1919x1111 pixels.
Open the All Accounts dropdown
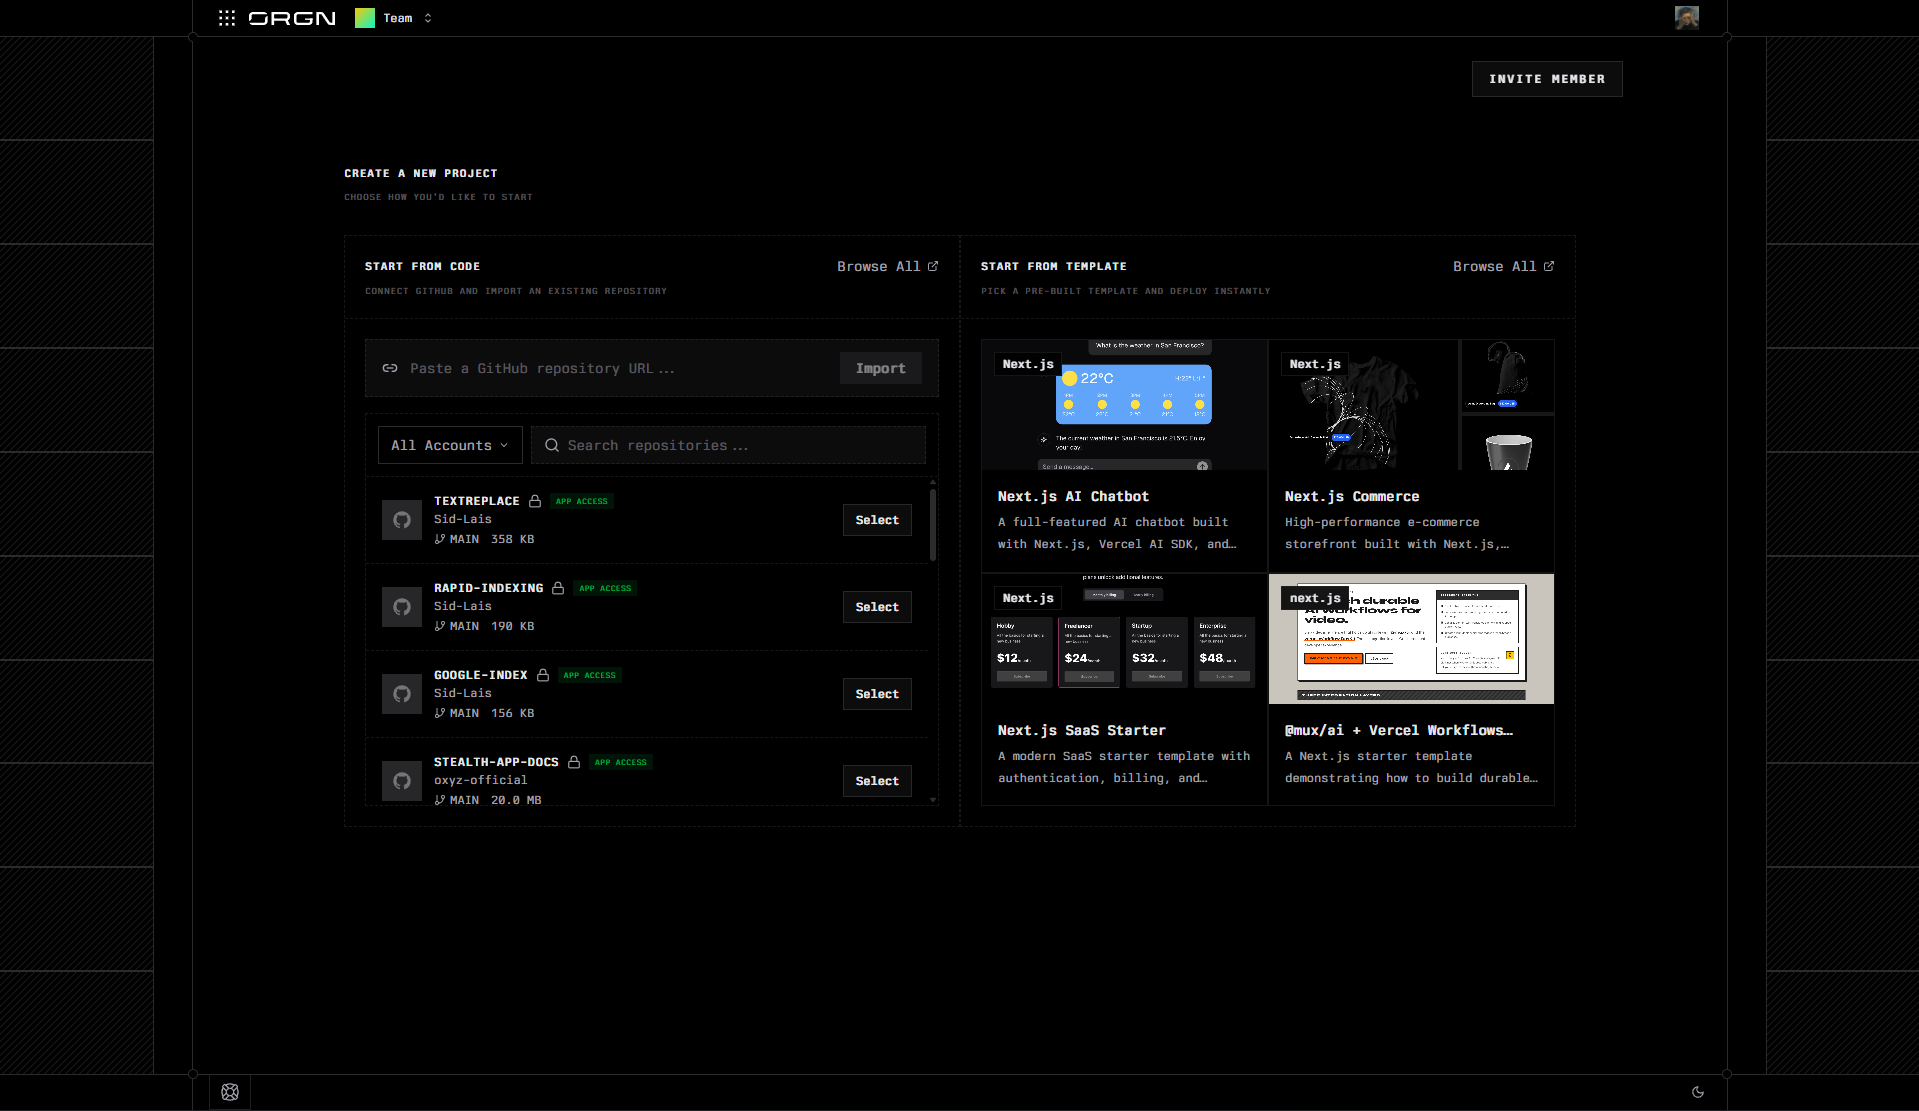click(450, 445)
